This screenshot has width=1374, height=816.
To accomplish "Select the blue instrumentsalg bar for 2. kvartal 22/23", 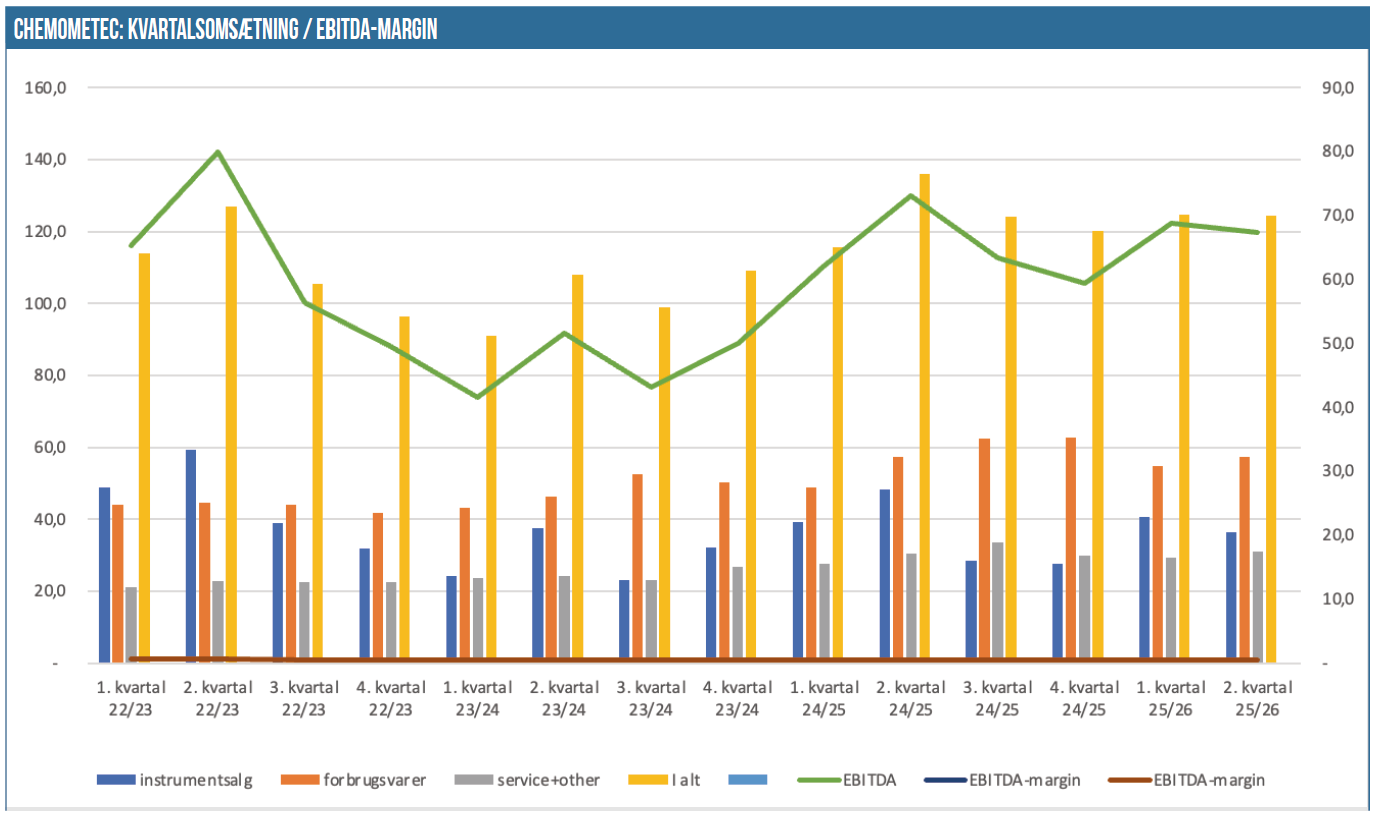I will click(191, 556).
